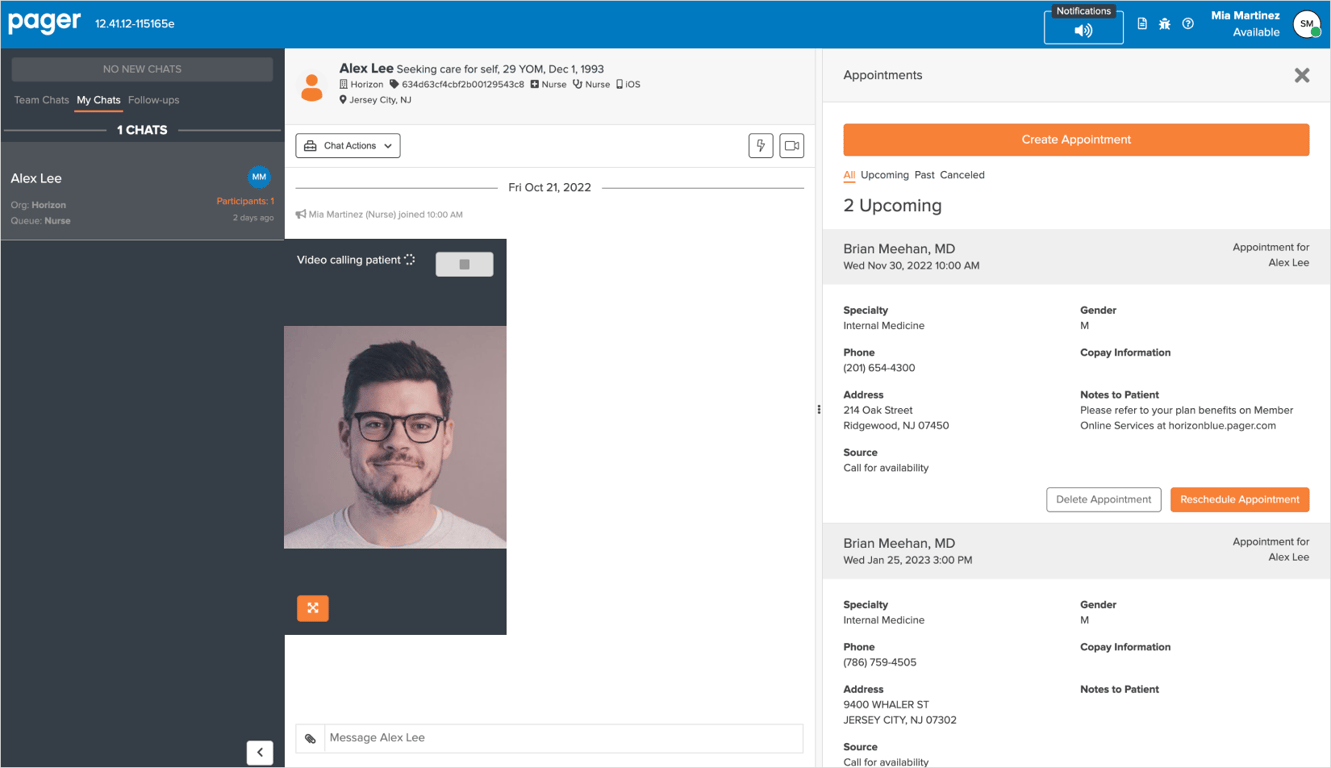
Task: Close the Appointments panel
Action: coord(1301,75)
